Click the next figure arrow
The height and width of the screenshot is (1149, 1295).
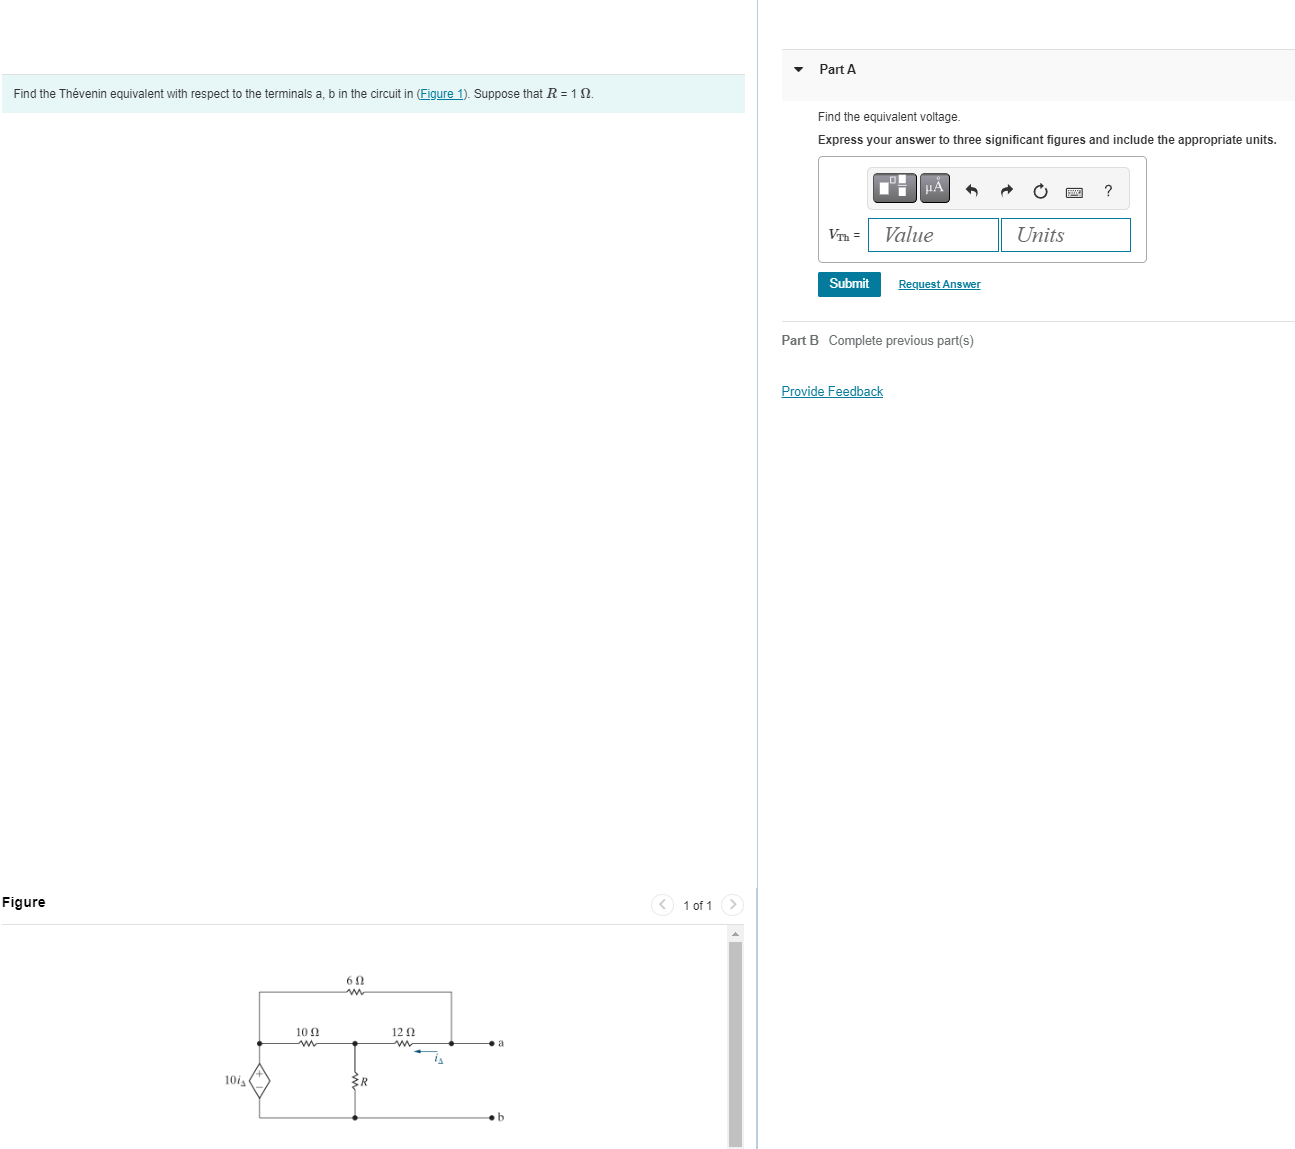click(x=732, y=904)
